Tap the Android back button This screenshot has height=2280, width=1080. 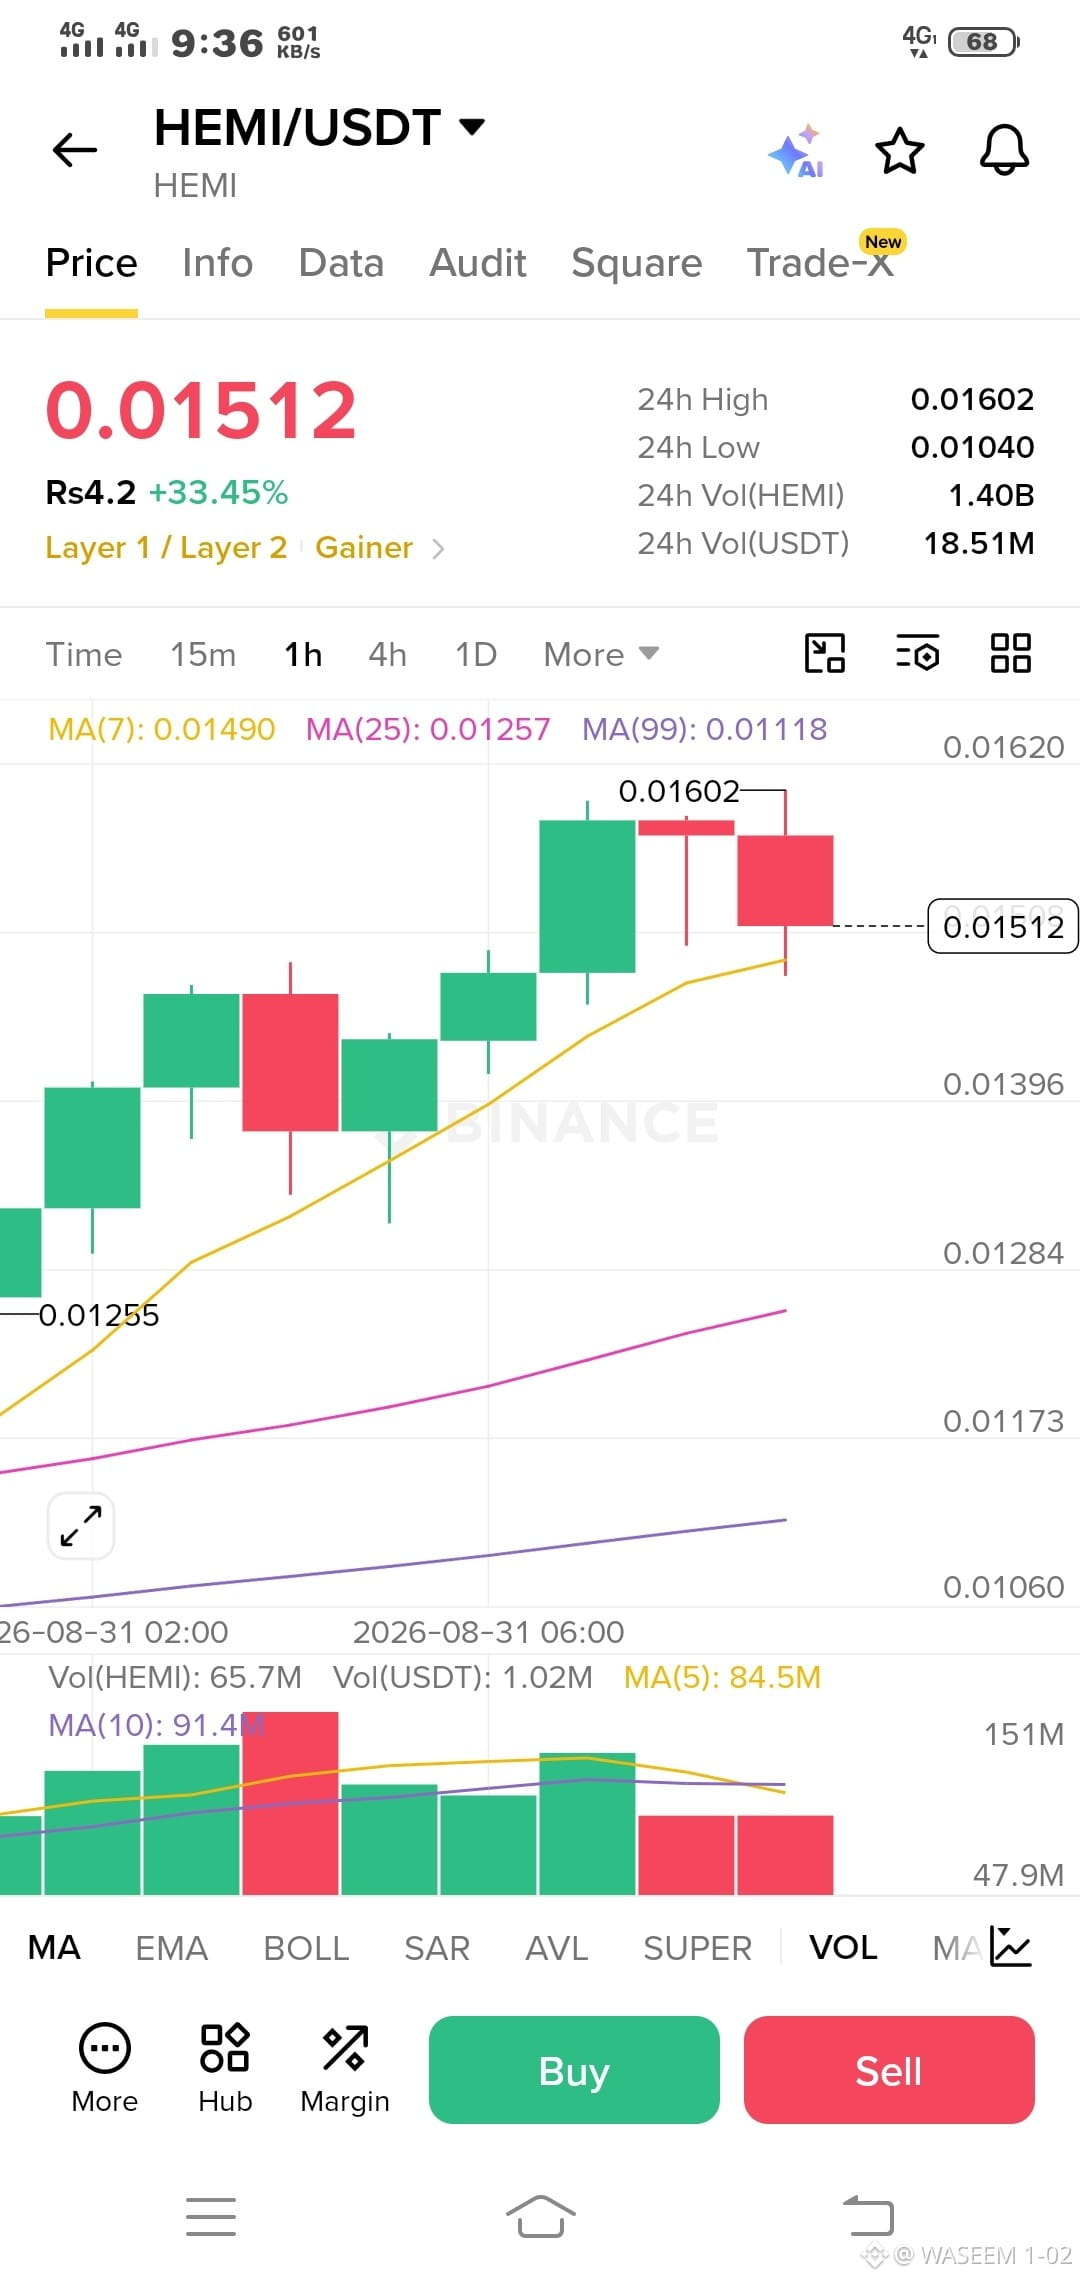[x=868, y=2215]
